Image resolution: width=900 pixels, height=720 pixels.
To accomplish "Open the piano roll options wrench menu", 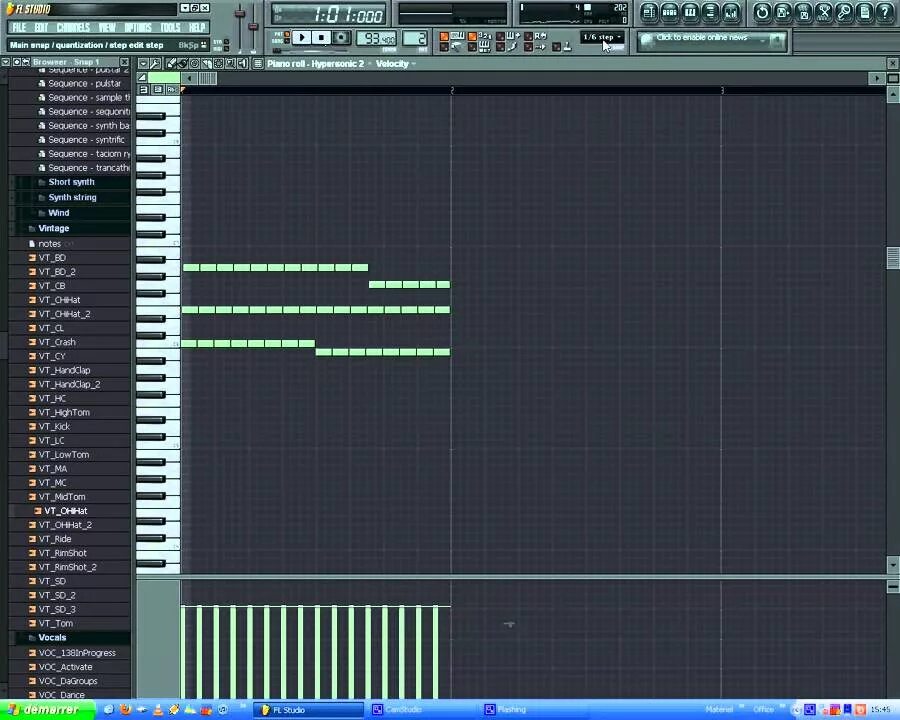I will tap(155, 63).
